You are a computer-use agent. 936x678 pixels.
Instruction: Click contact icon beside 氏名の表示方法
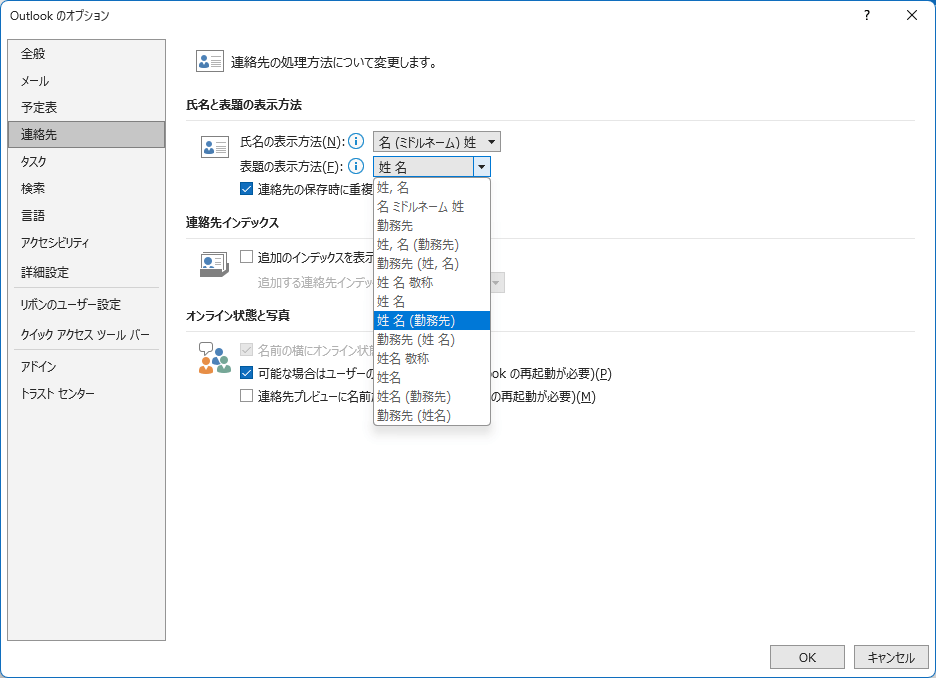point(215,147)
